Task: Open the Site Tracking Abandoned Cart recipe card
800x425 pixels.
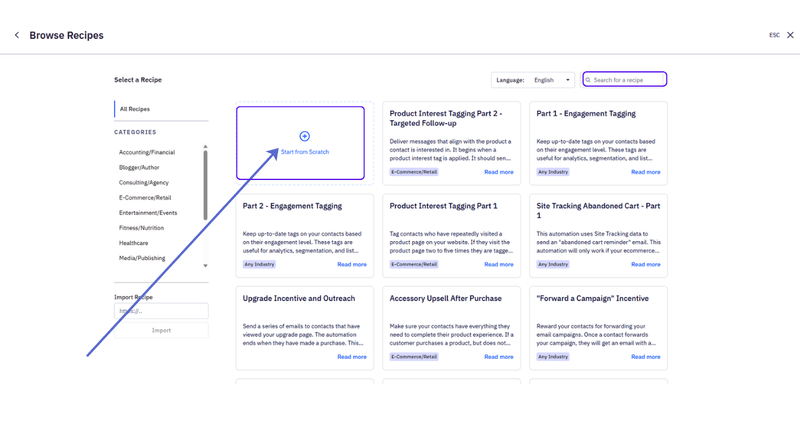Action: tap(598, 236)
